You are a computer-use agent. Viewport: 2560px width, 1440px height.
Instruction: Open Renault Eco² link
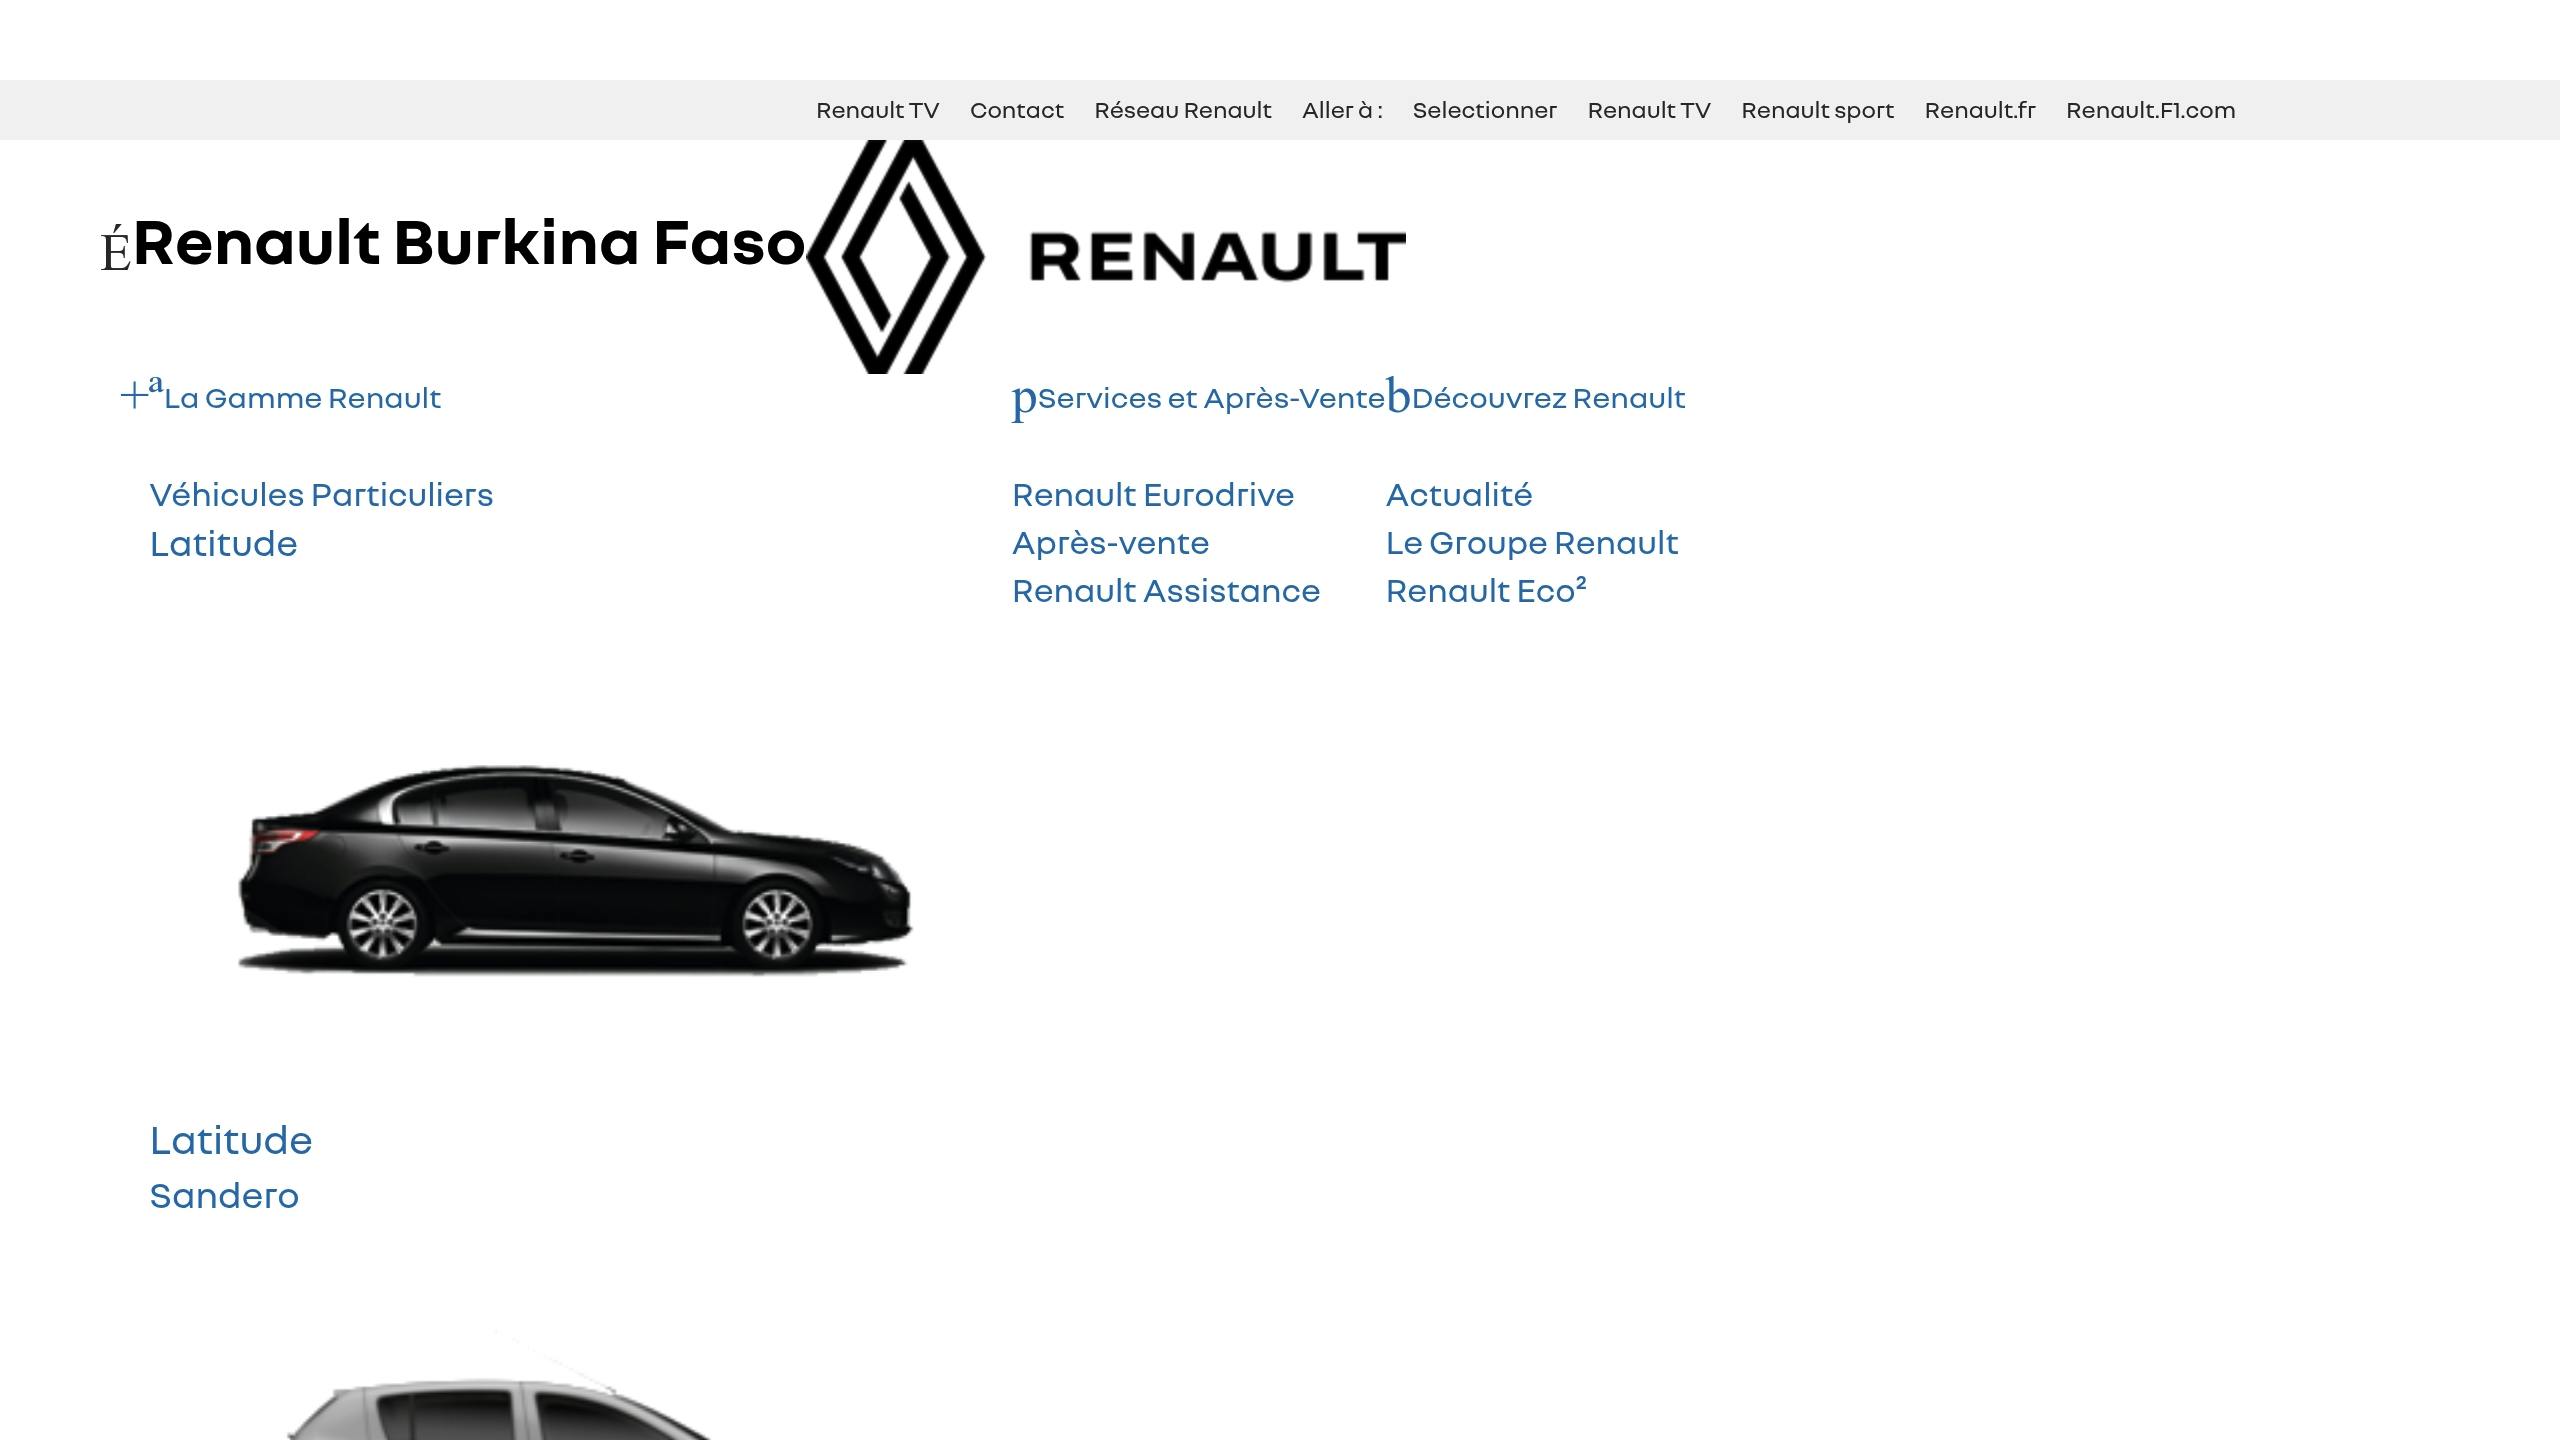[x=1486, y=591]
